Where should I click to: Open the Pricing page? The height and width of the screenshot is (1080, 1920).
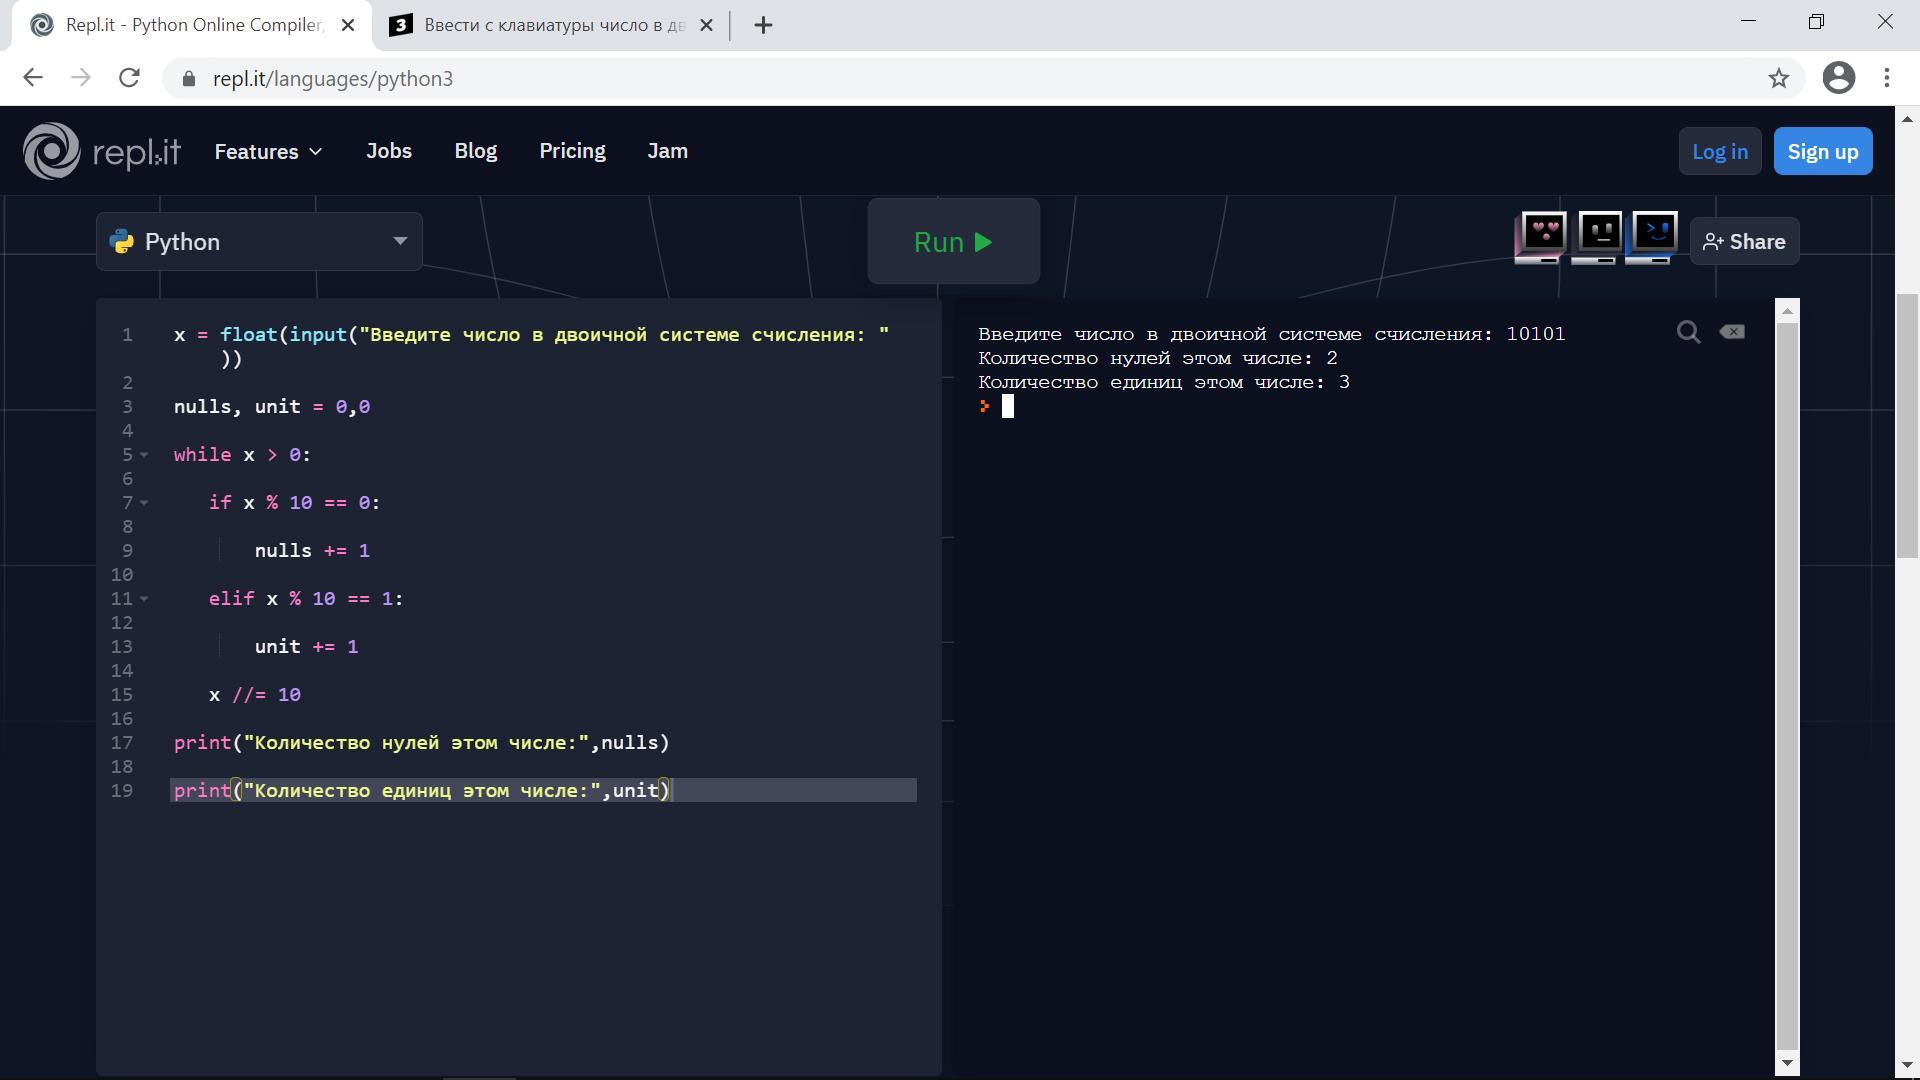click(572, 151)
